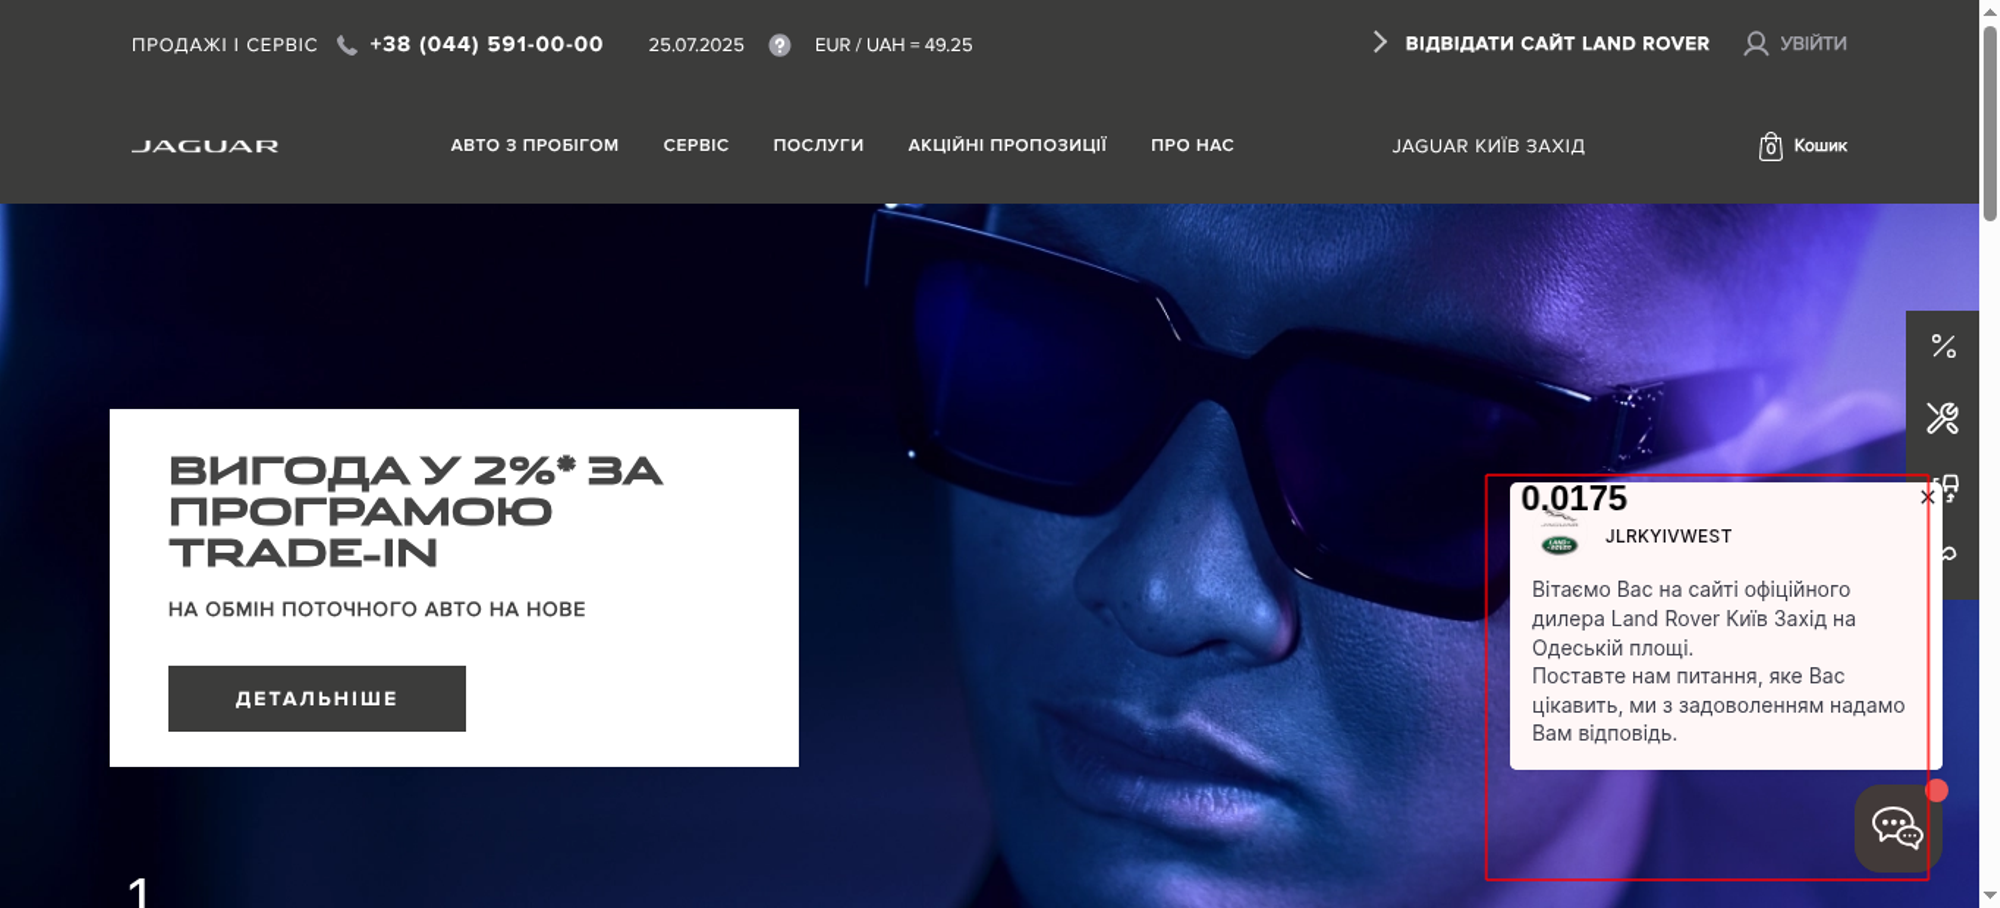Open the service wrench-and-screwdriver sidebar icon
This screenshot has height=908, width=2000.
click(1943, 418)
